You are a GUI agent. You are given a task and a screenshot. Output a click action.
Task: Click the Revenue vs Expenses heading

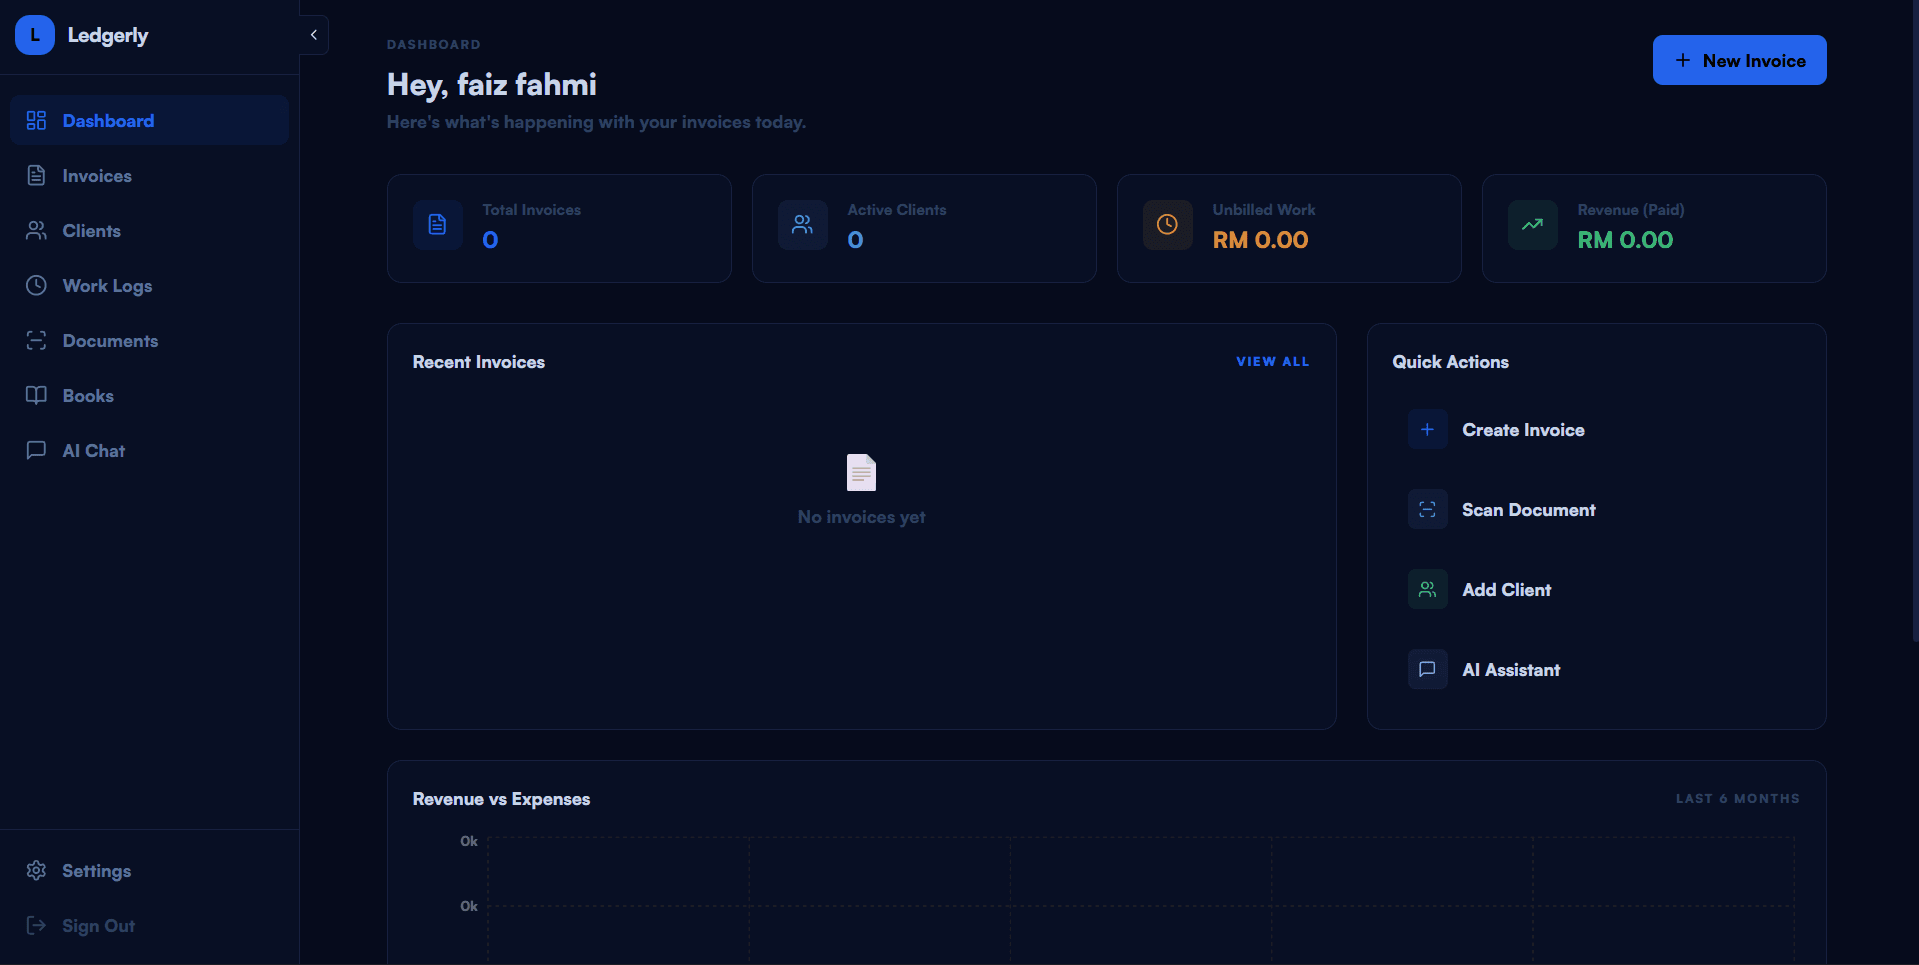coord(501,799)
